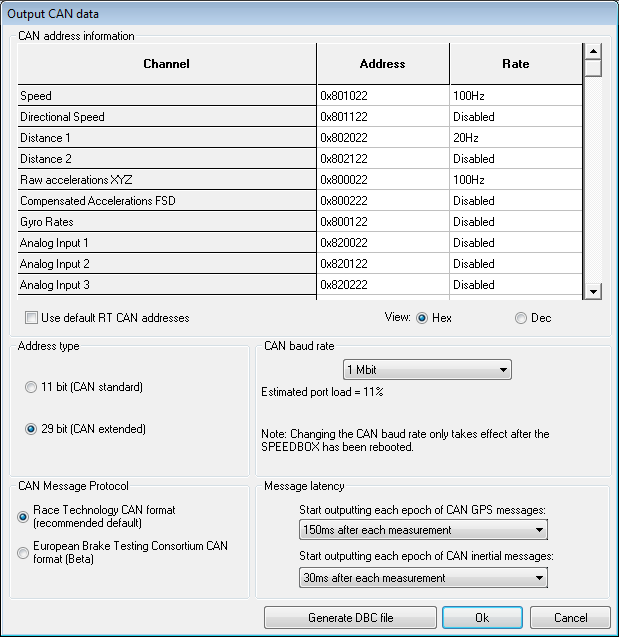Click Generate DBC file button
Viewport: 619px width, 637px height.
point(350,618)
